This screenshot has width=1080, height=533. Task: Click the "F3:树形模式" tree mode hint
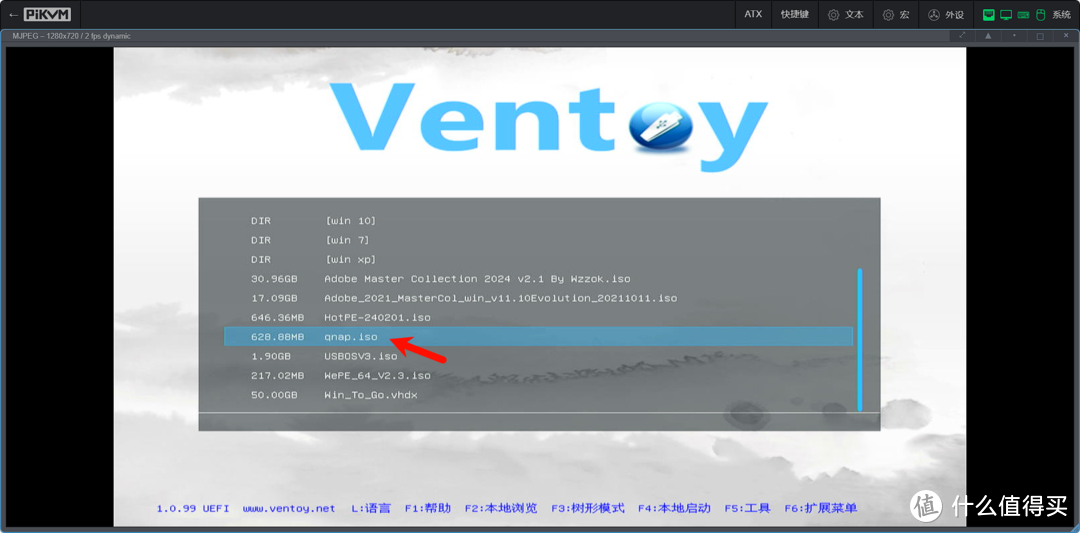(x=588, y=508)
